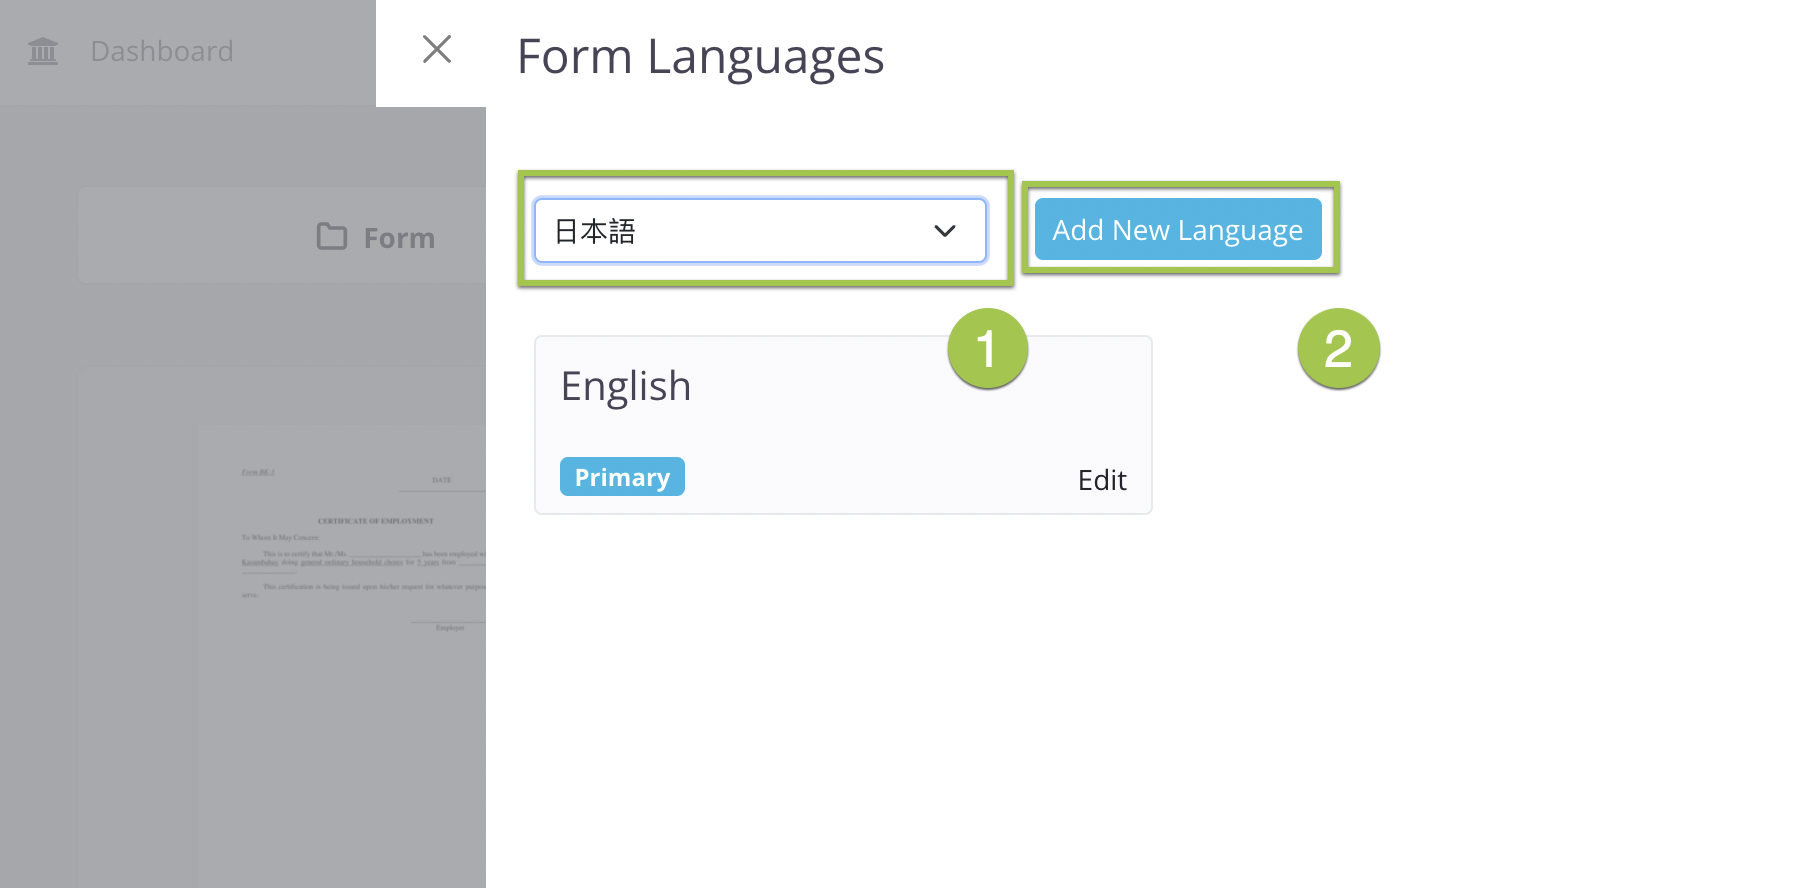The height and width of the screenshot is (888, 1802).
Task: Click the green number 2 marker
Action: tap(1338, 349)
